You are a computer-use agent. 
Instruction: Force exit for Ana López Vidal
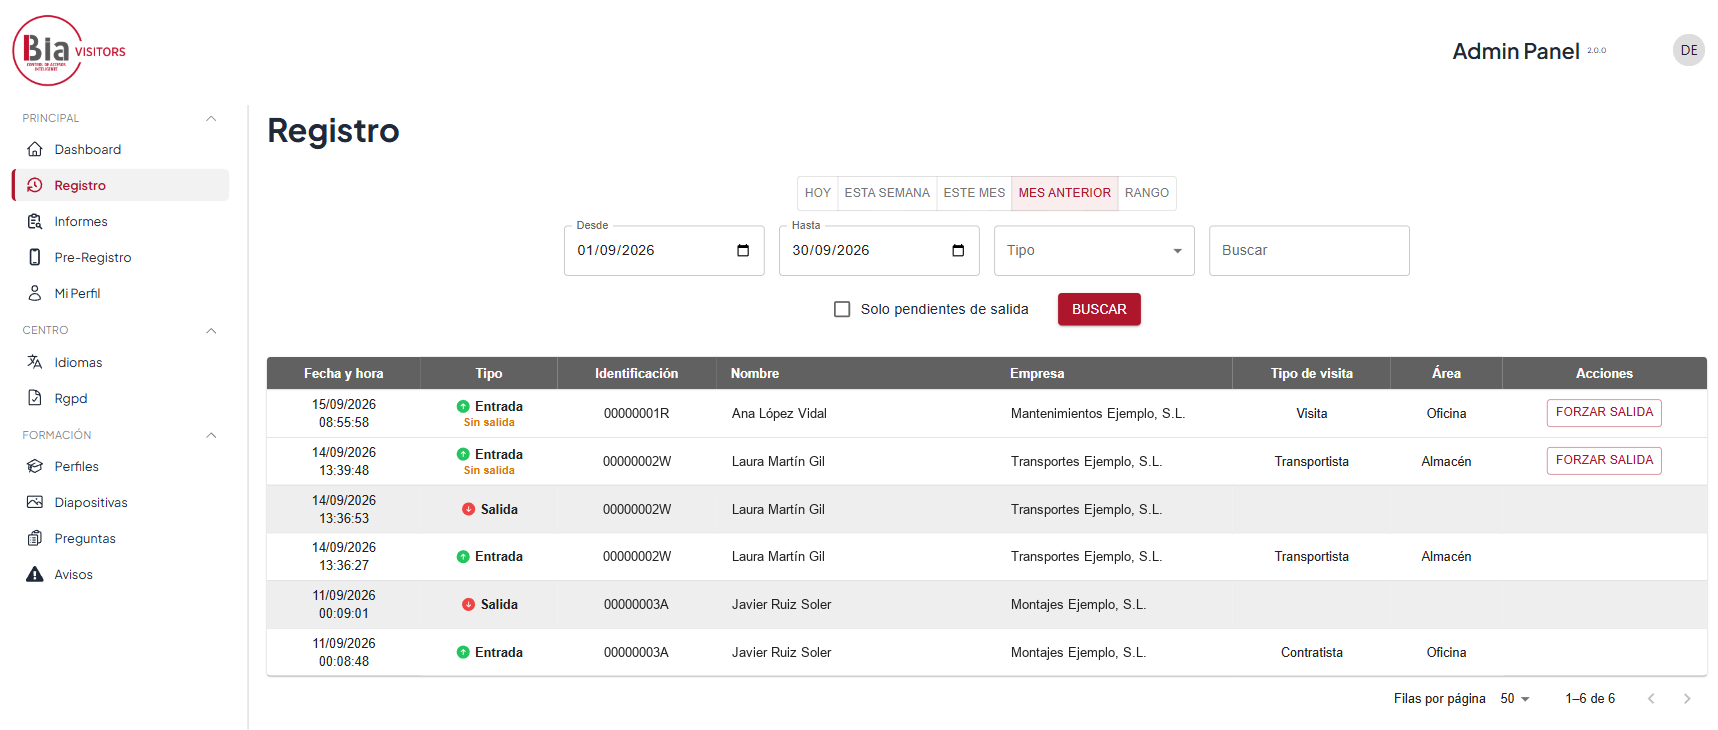tap(1604, 412)
